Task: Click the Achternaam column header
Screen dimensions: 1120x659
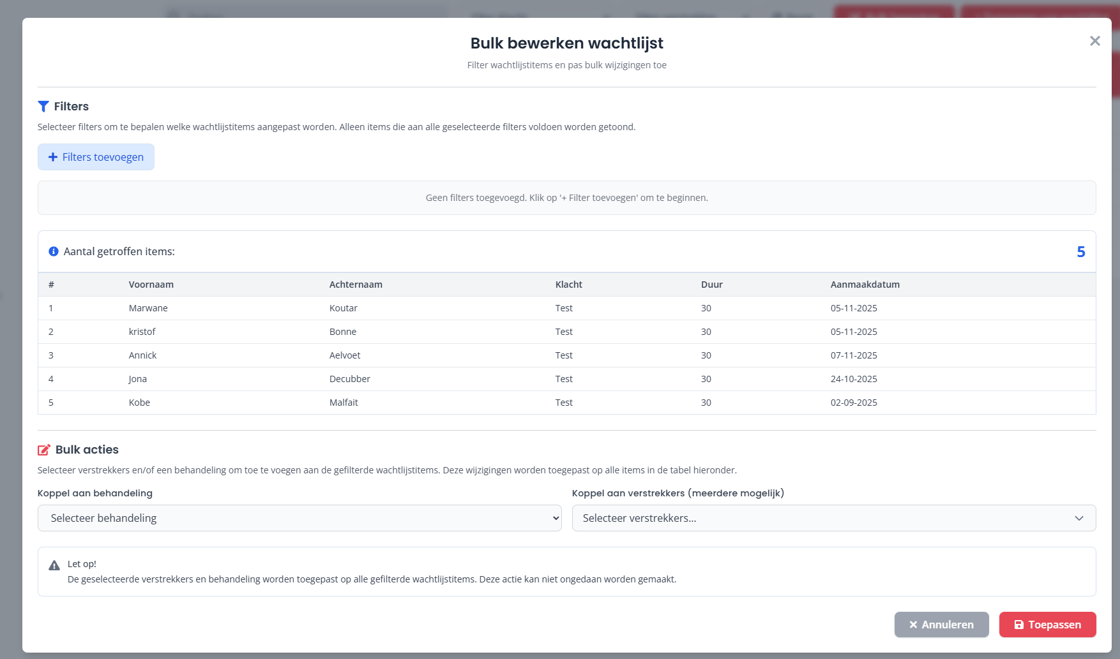Action: (355, 284)
